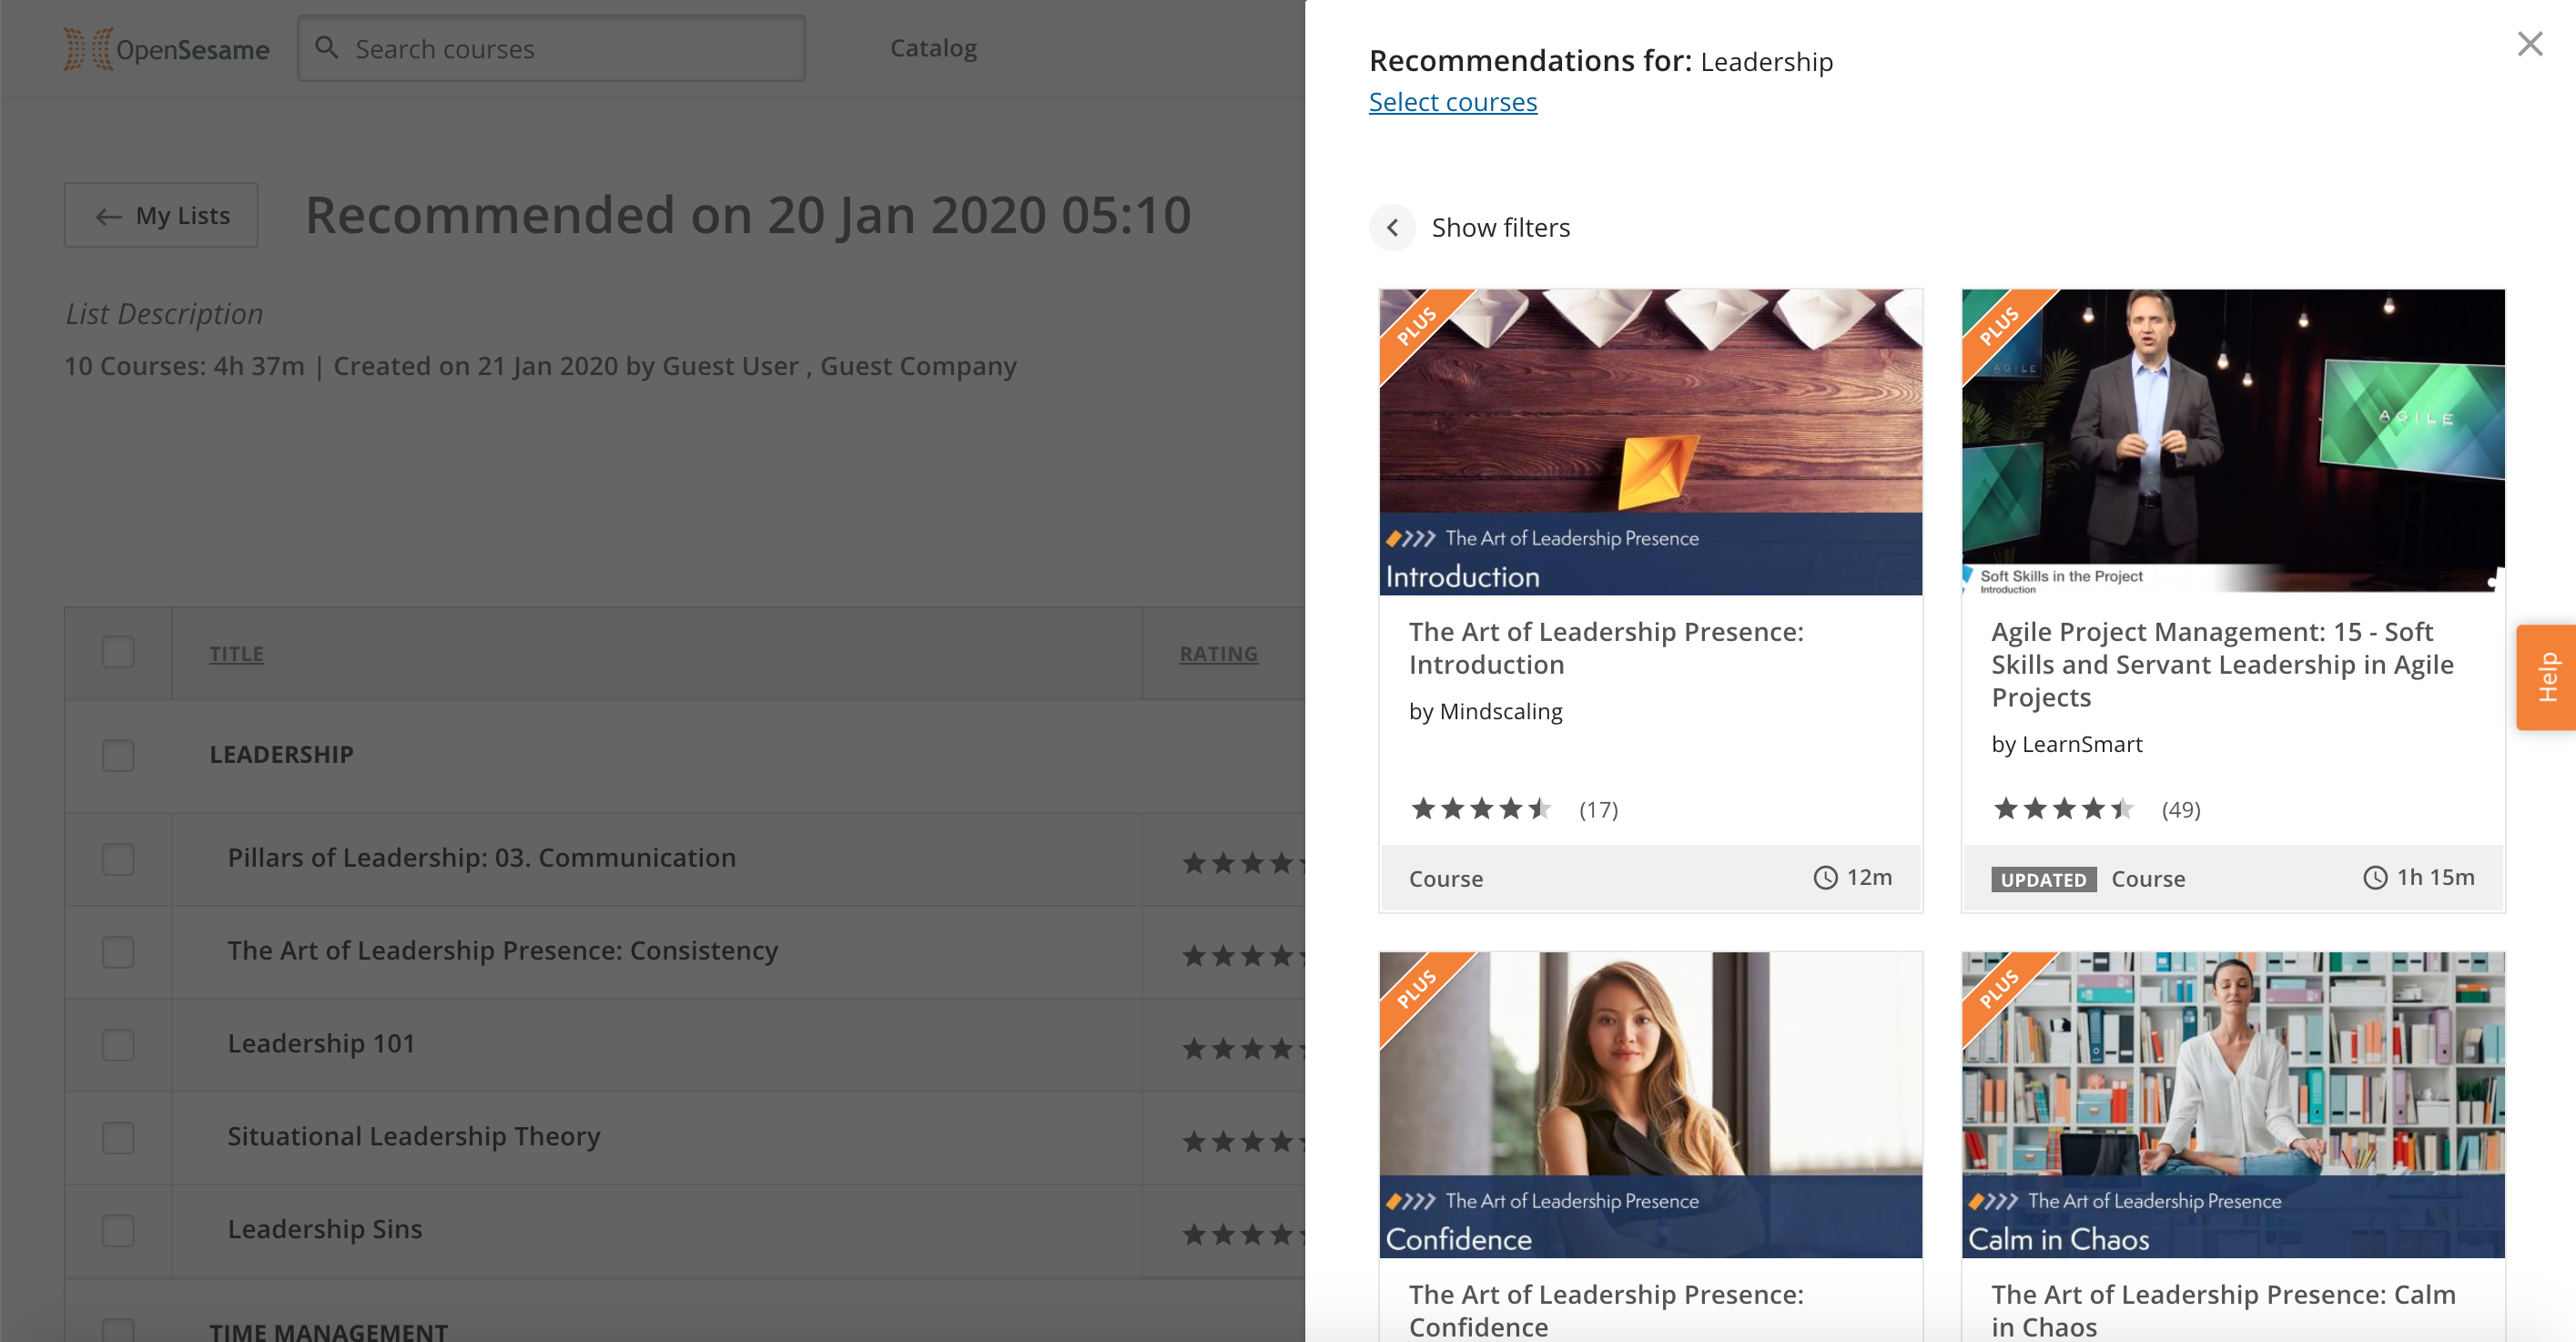Click the Show filters label
Viewport: 2576px width, 1342px height.
tap(1500, 228)
